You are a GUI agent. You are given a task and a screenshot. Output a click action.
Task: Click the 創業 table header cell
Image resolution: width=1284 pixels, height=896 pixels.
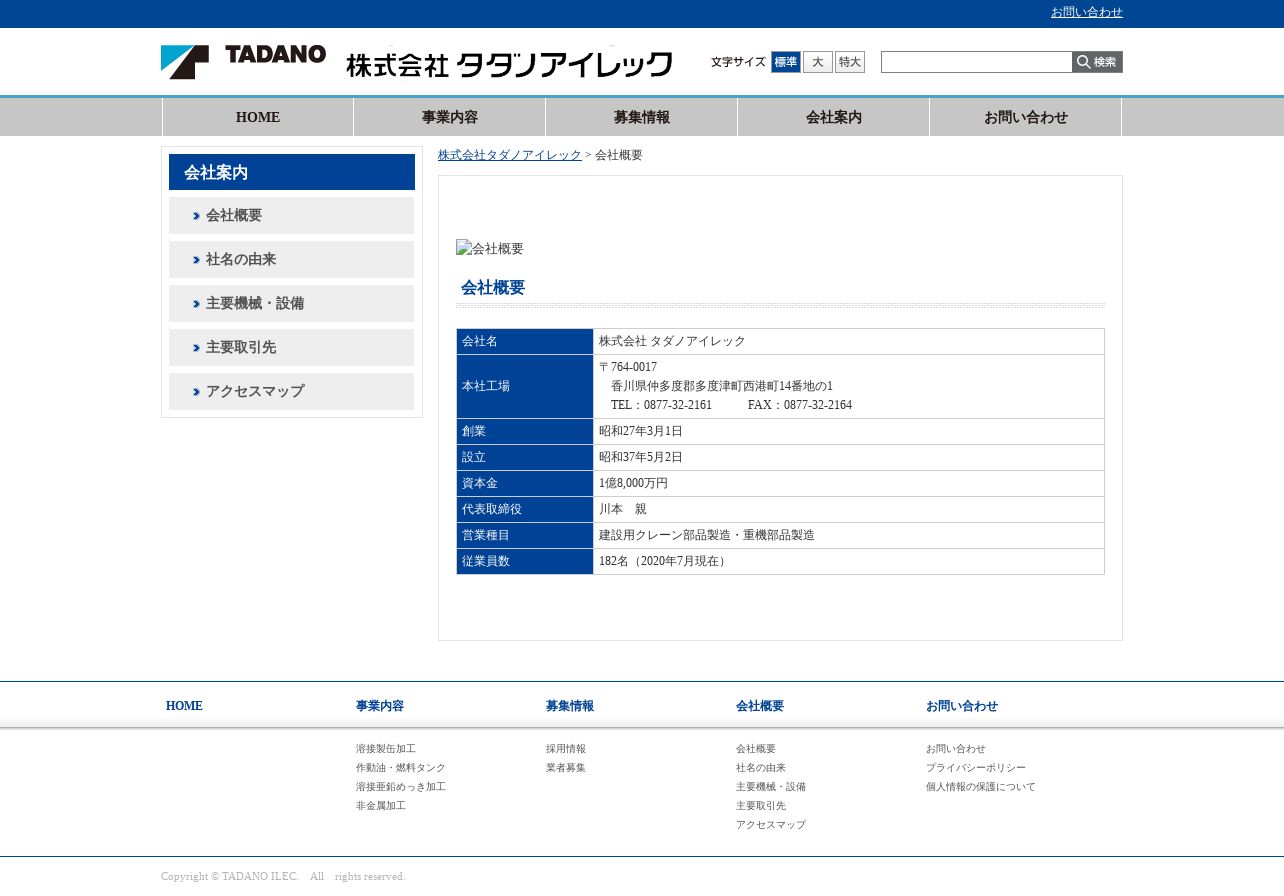click(x=525, y=431)
